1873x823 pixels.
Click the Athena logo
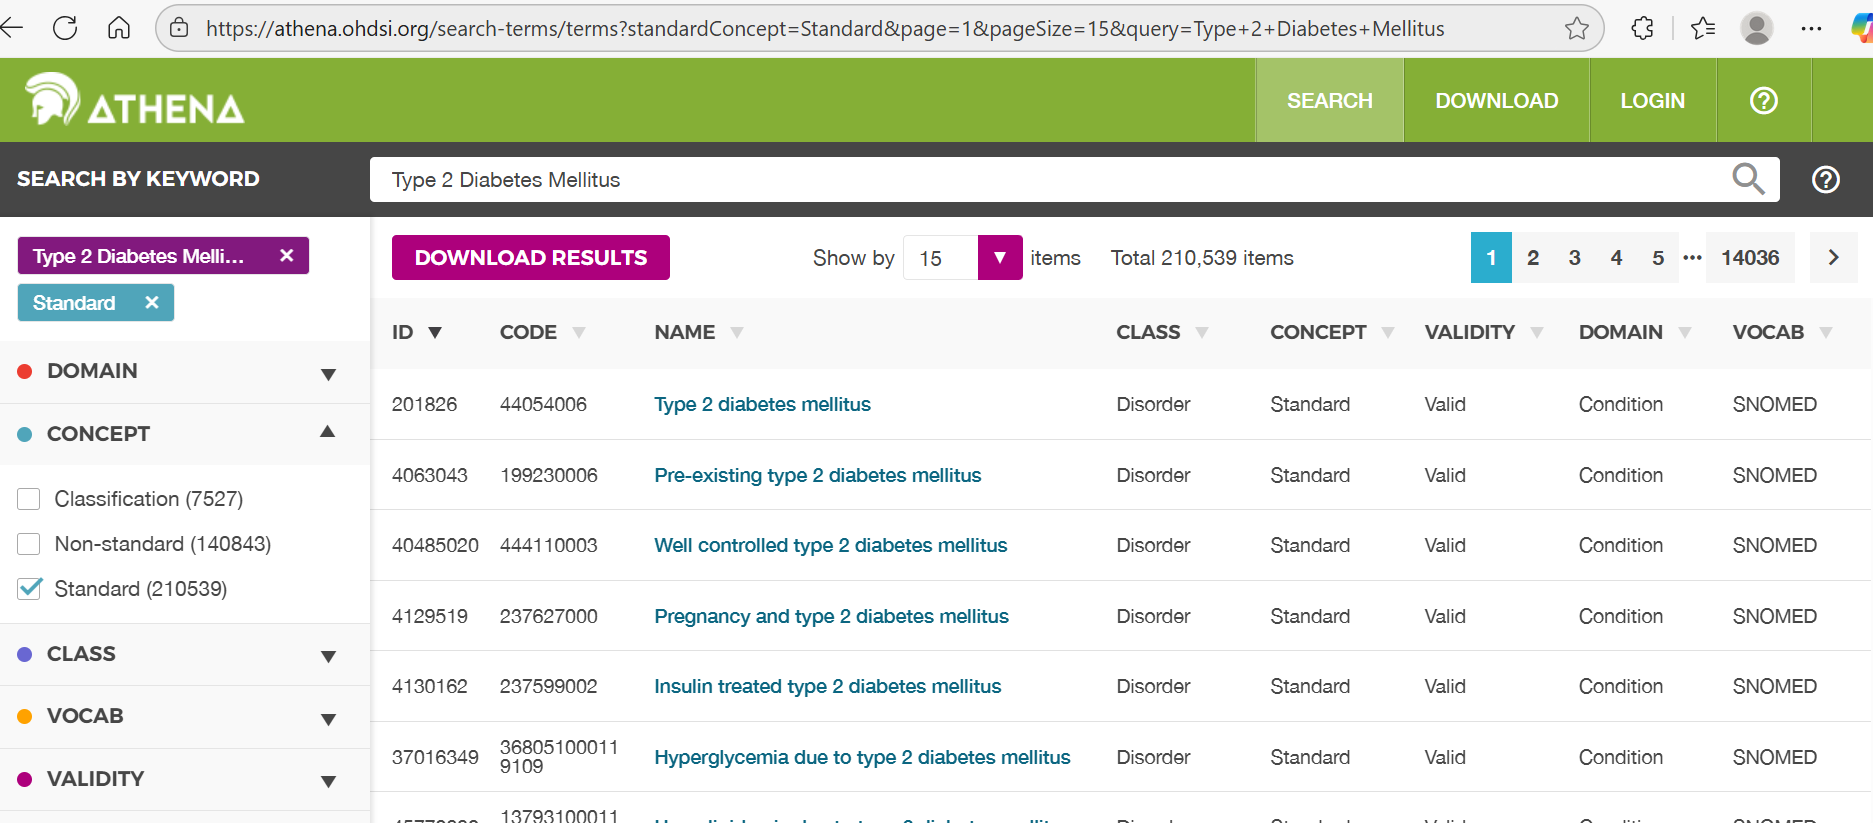pyautogui.click(x=134, y=100)
